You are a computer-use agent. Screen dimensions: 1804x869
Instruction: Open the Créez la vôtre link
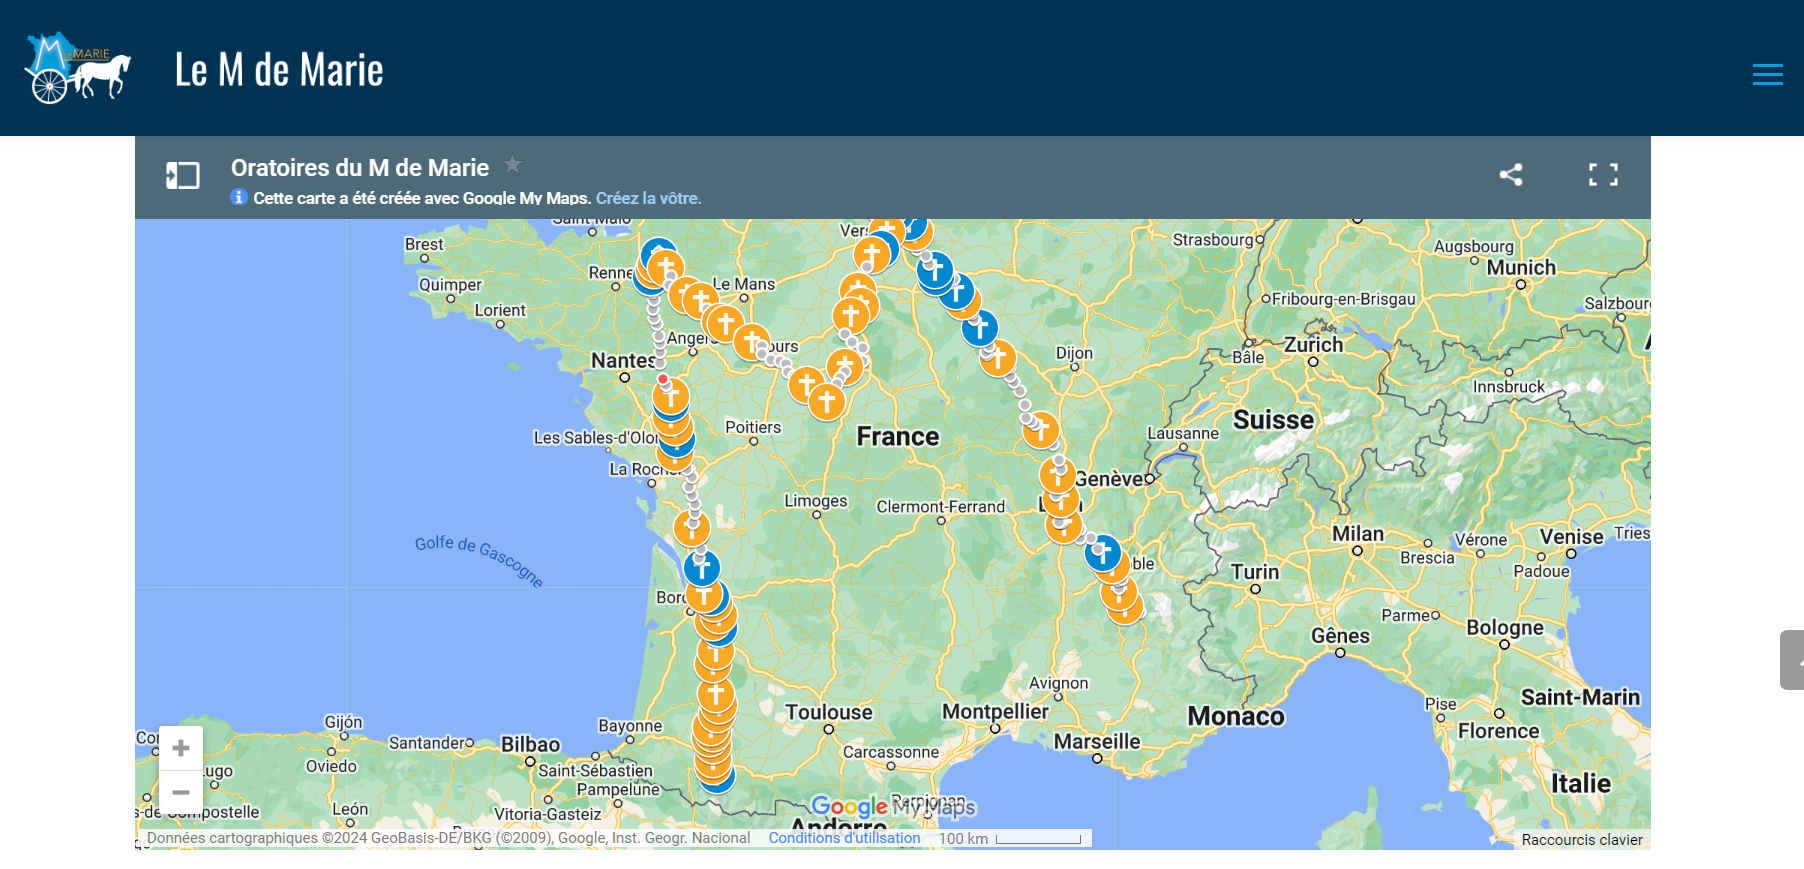pyautogui.click(x=648, y=198)
